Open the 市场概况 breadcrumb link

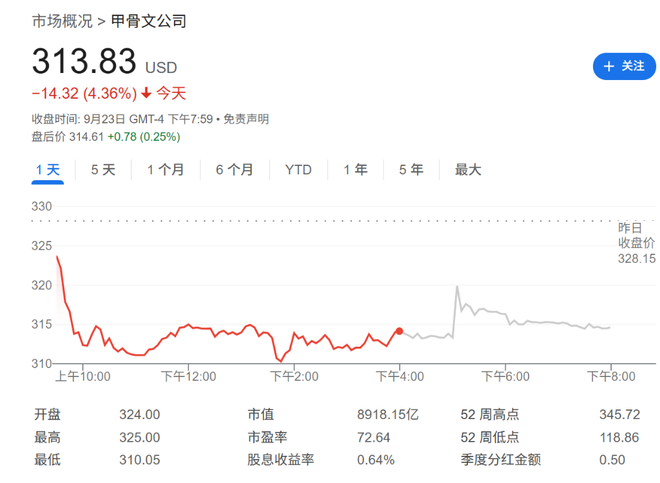tap(62, 21)
